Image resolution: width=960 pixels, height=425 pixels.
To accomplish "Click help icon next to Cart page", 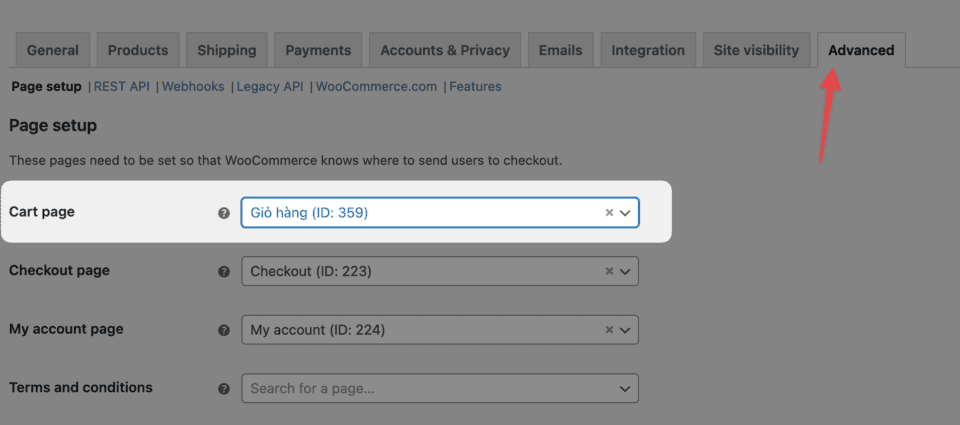I will (224, 213).
